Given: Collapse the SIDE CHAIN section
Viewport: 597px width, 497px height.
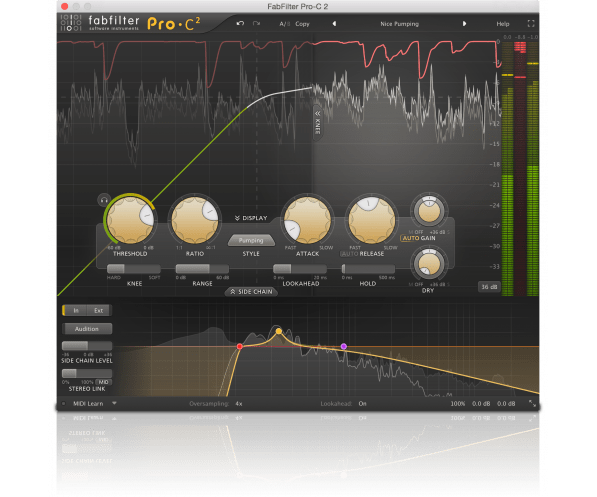Looking at the screenshot, I should pyautogui.click(x=252, y=292).
